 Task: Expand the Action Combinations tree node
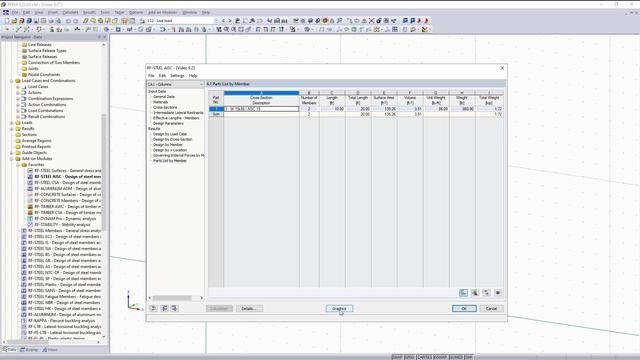tap(18, 105)
